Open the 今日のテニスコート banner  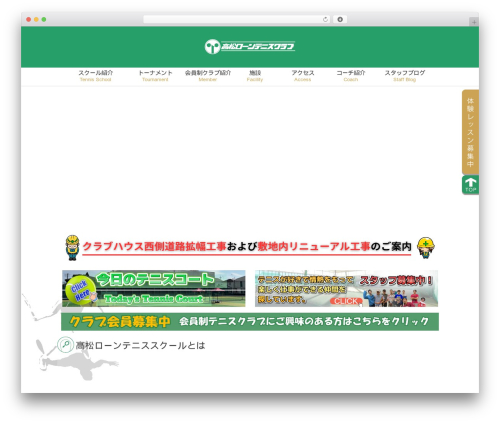(154, 288)
